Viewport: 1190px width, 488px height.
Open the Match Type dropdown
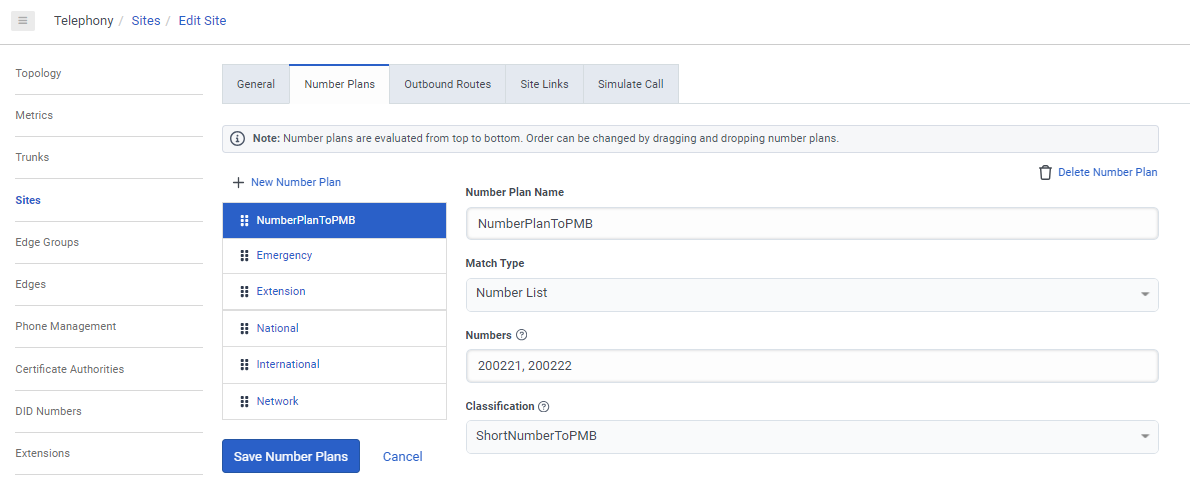[x=812, y=294]
